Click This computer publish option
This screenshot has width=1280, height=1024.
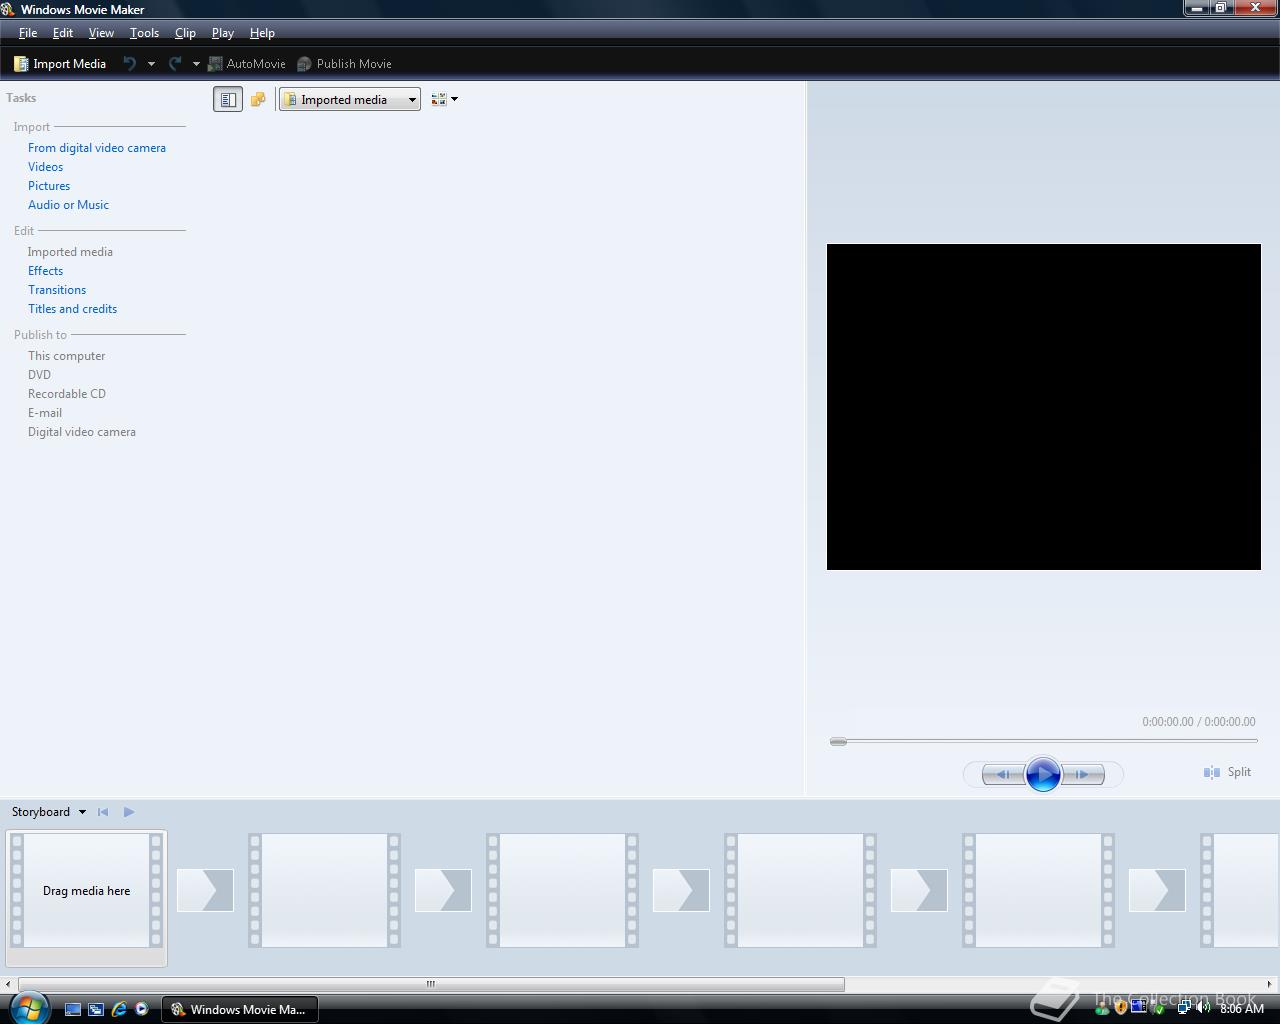66,356
